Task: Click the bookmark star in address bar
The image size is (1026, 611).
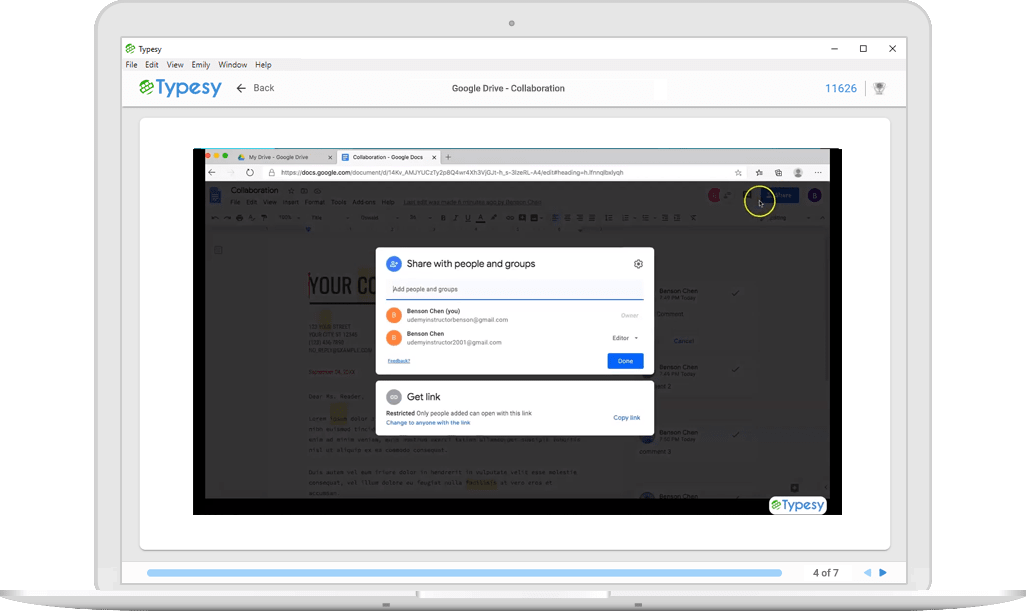Action: click(x=738, y=173)
